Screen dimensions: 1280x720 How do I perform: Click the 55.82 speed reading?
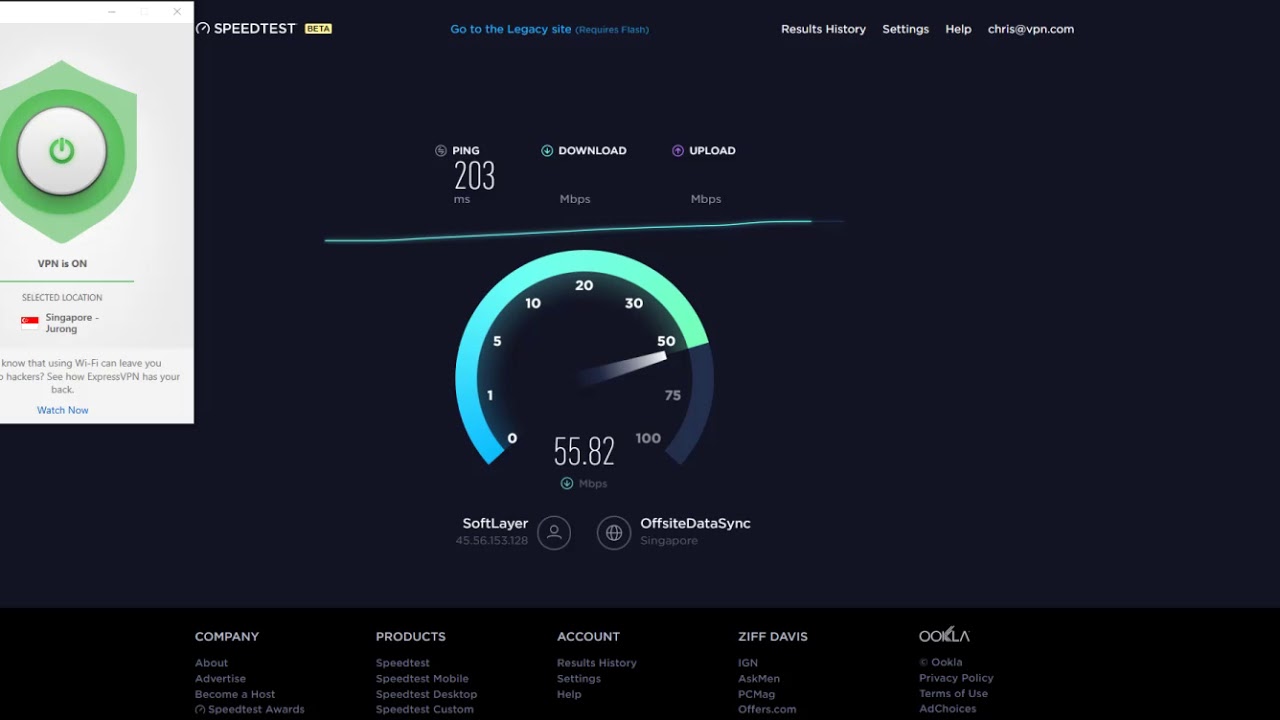pos(584,452)
